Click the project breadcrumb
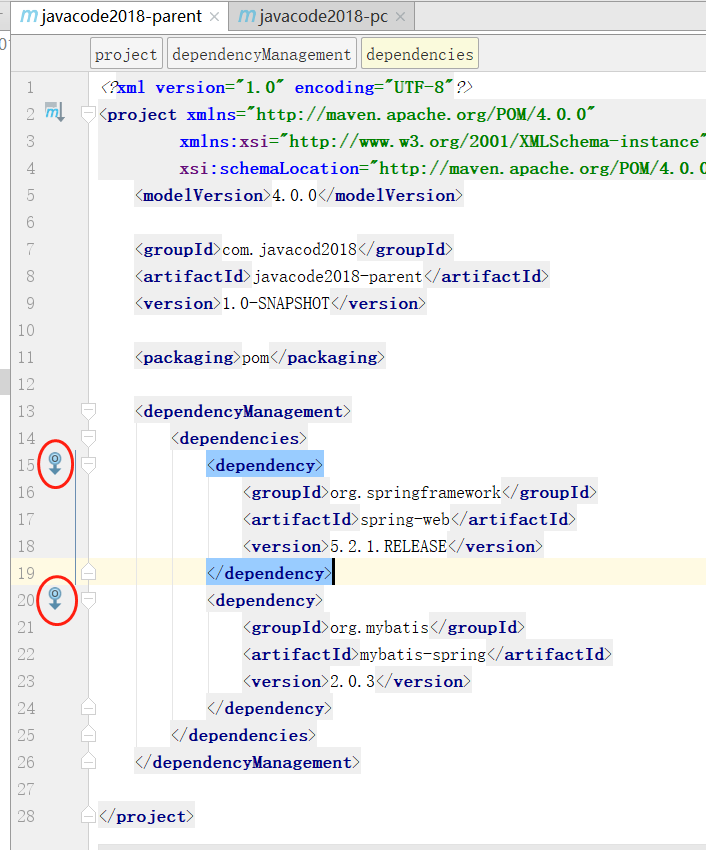 coord(126,54)
